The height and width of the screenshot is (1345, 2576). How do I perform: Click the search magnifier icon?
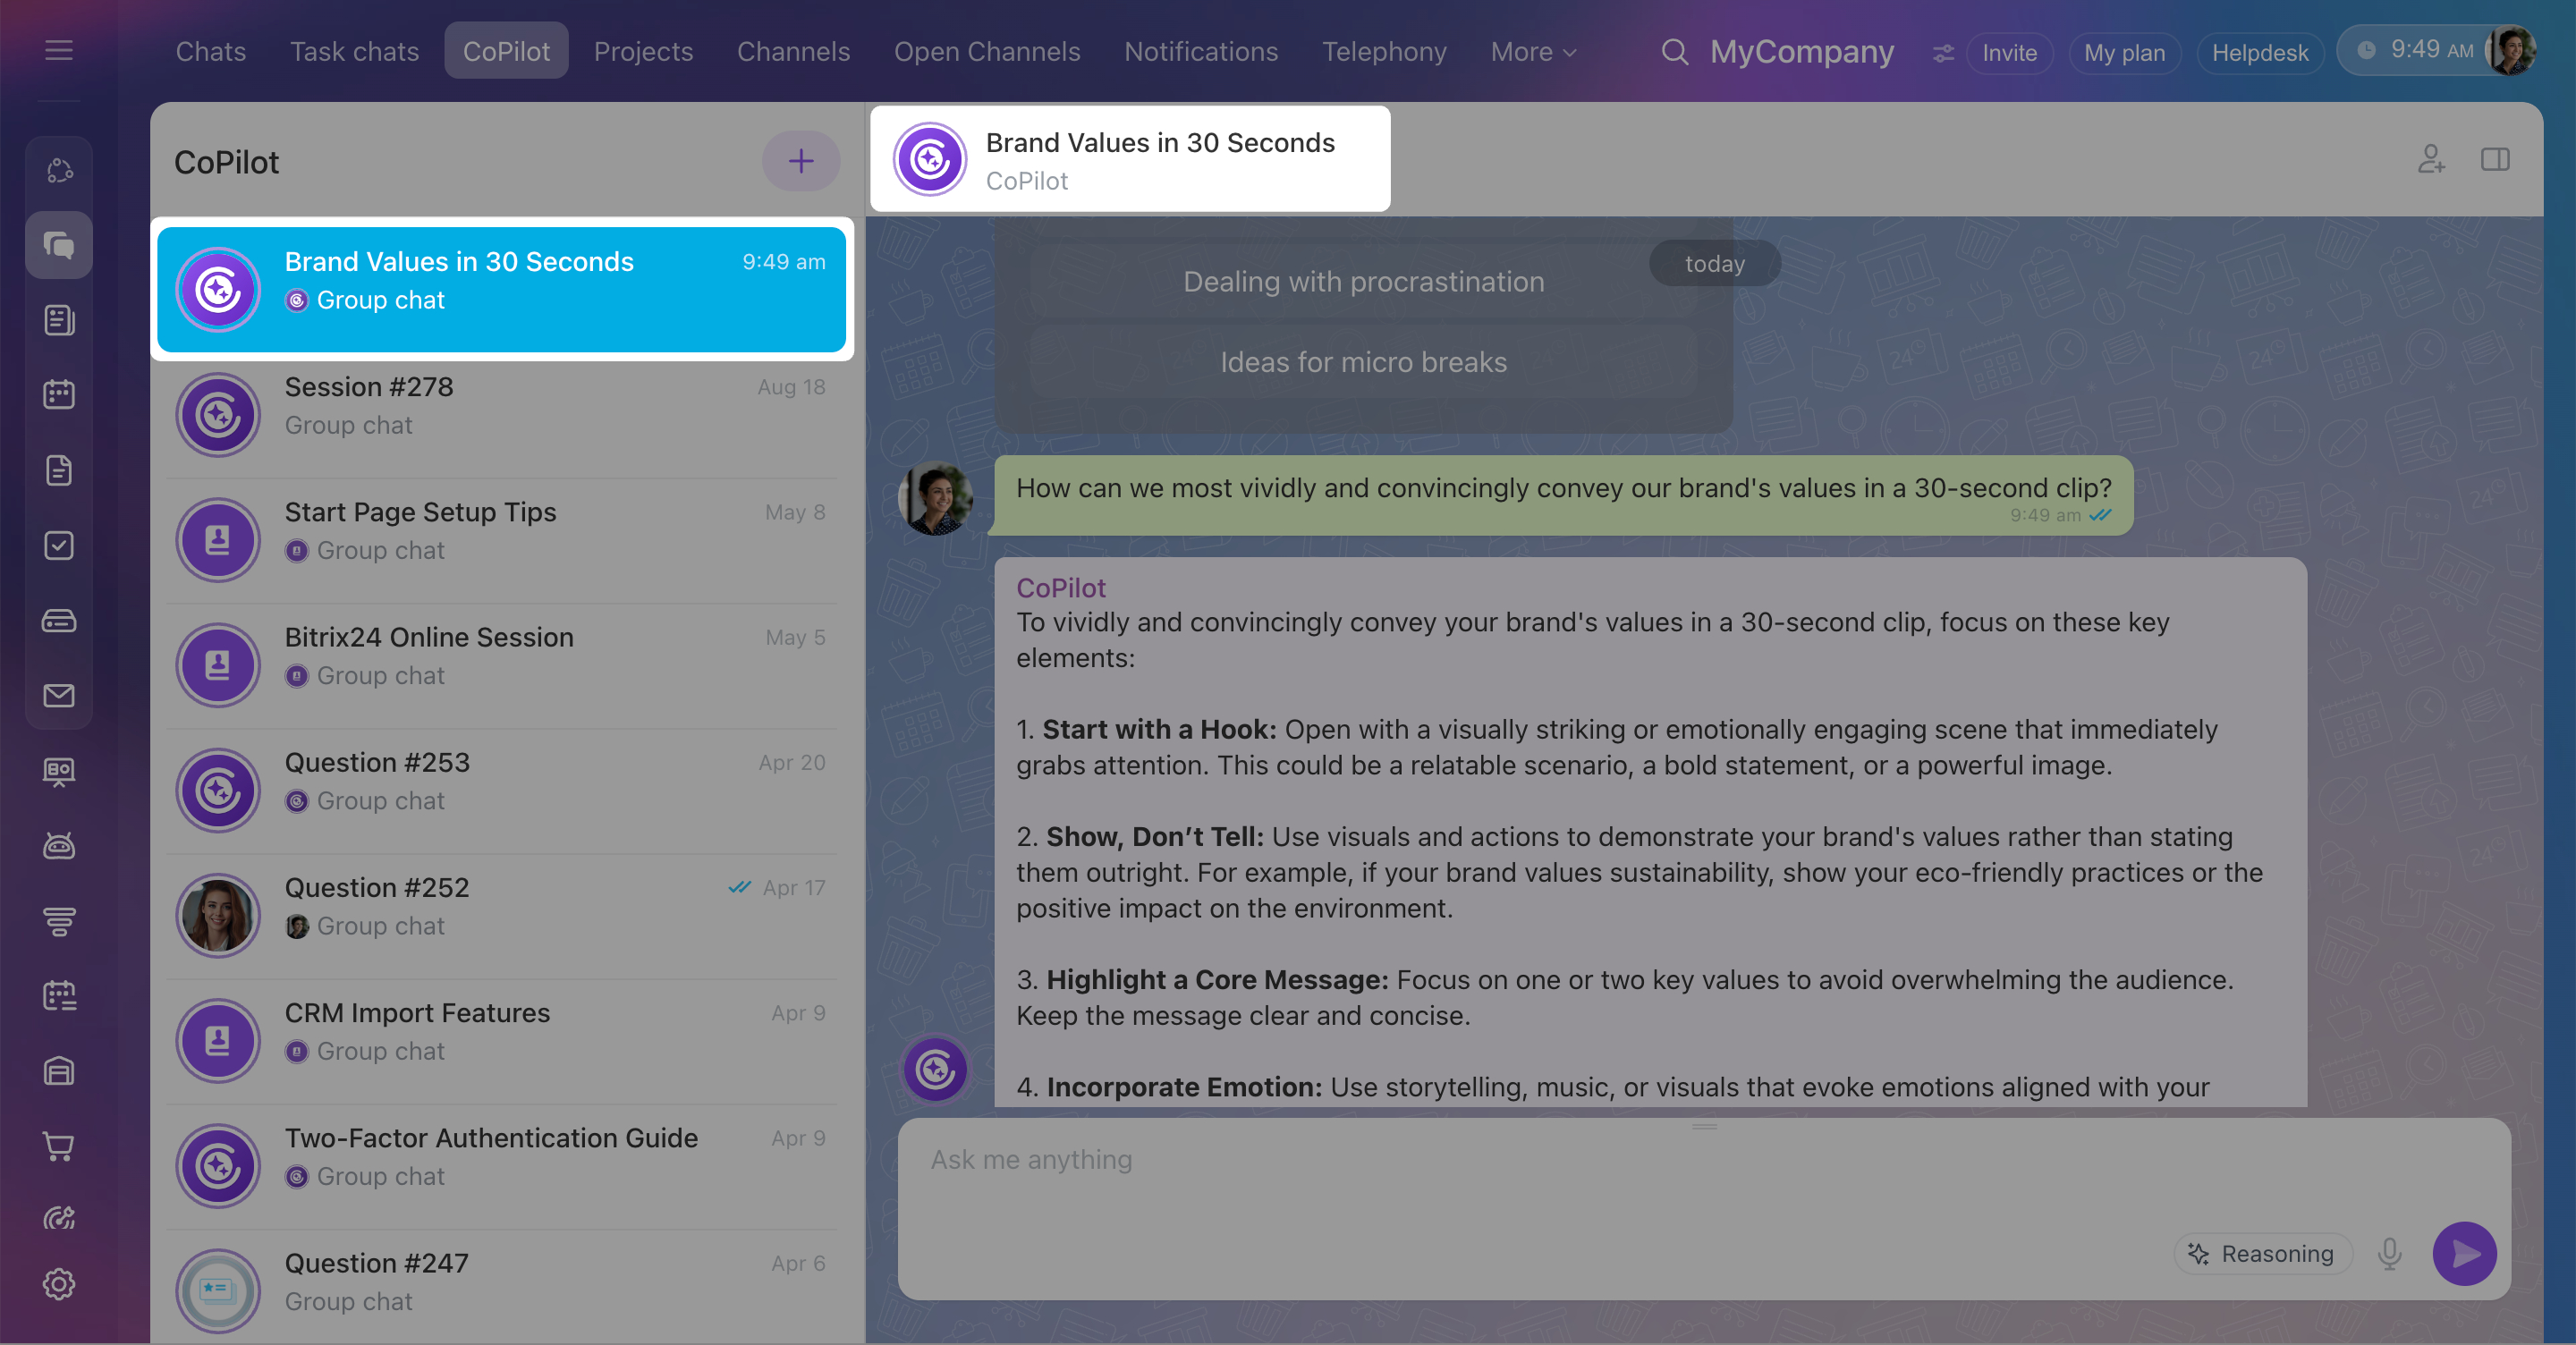pyautogui.click(x=1675, y=51)
